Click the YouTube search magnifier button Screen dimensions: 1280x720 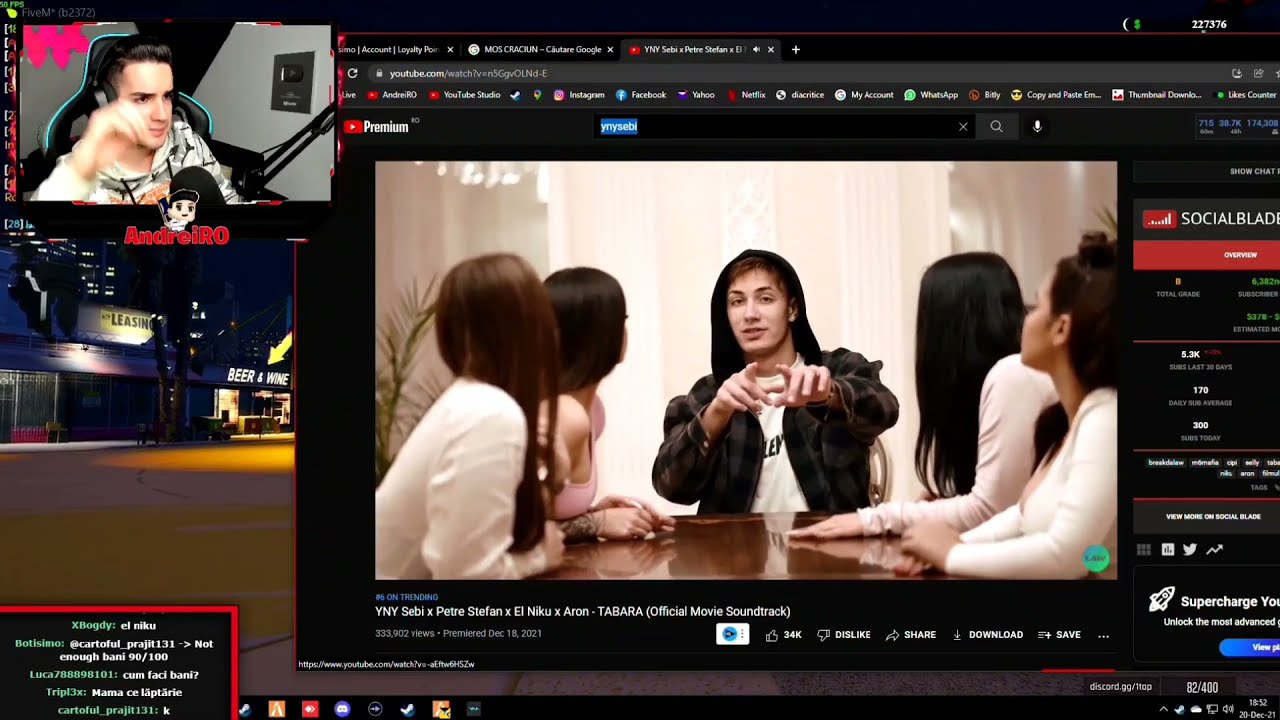click(x=996, y=127)
